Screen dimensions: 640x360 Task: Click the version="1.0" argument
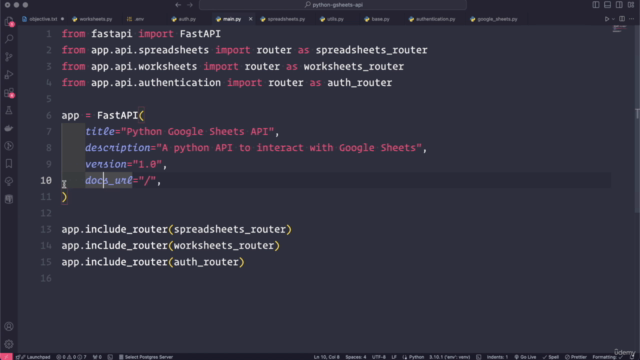pos(126,164)
